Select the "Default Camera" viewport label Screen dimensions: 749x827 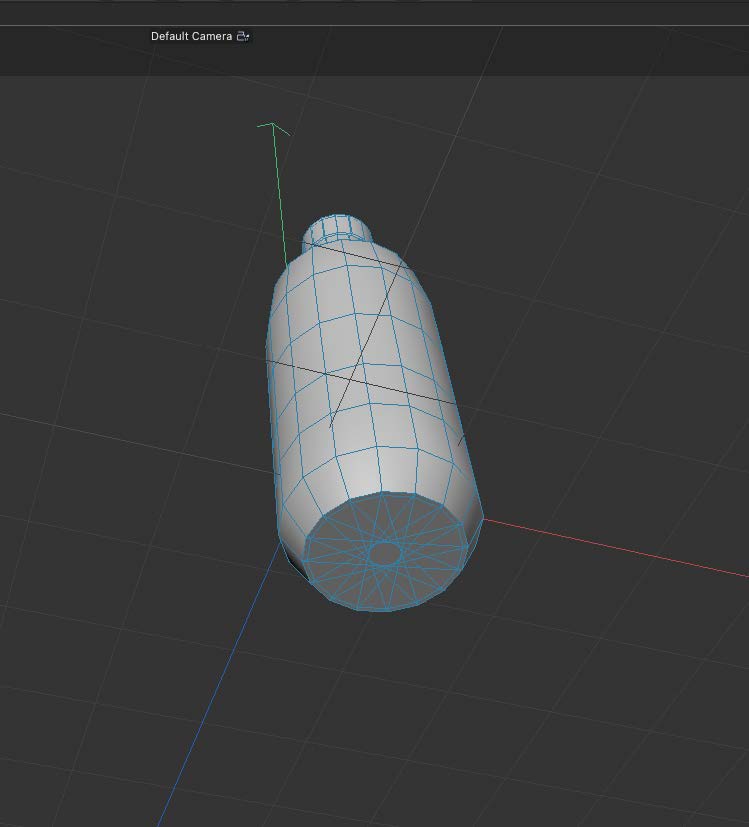[191, 36]
